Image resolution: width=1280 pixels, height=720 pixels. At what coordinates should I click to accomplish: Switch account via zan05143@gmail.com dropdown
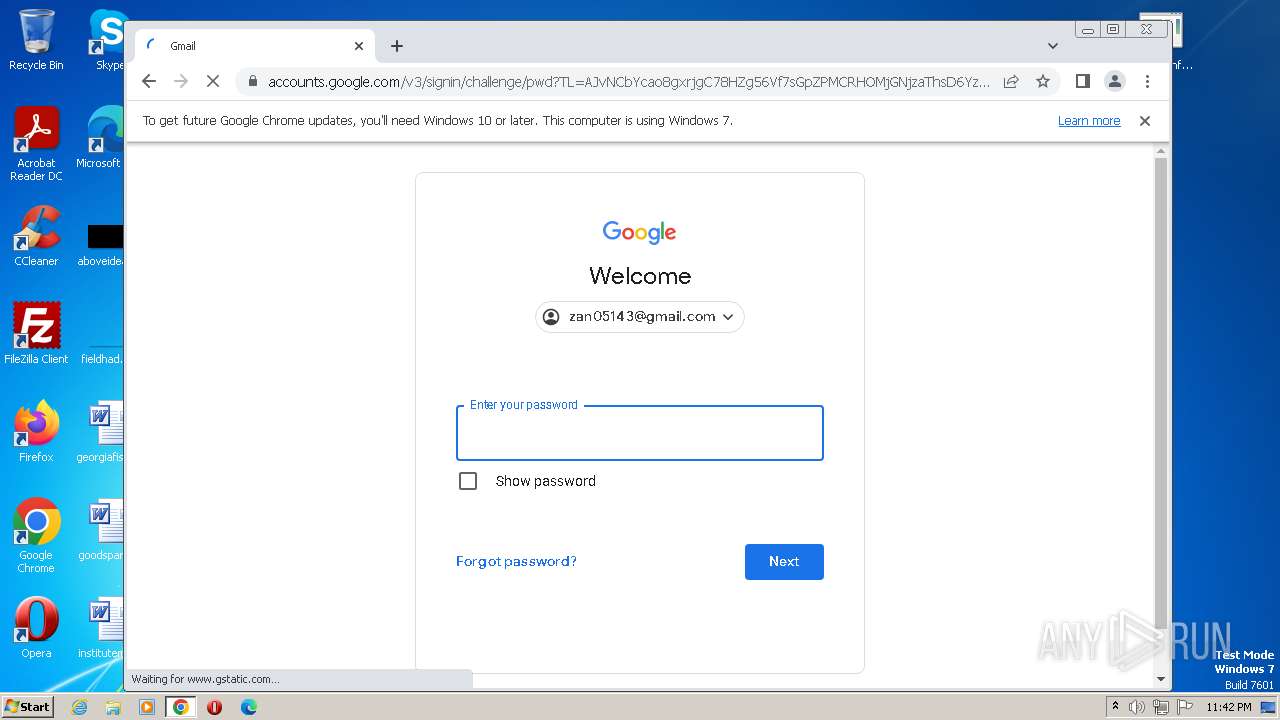[640, 317]
